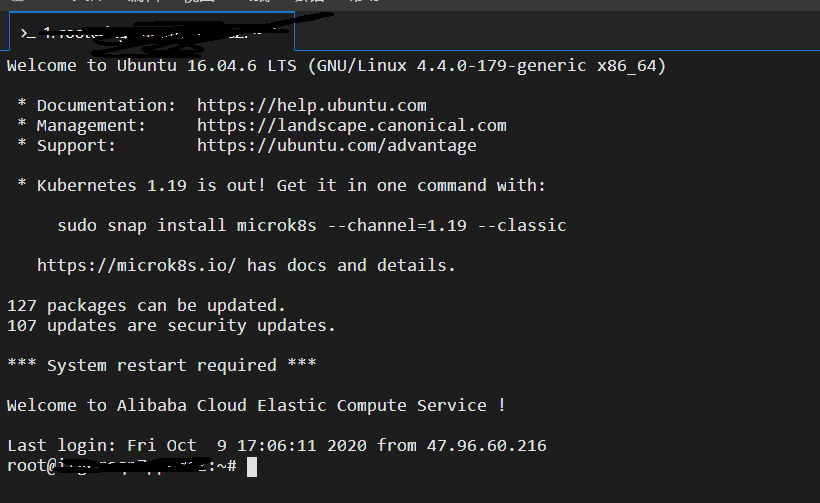820x503 pixels.
Task: Click the System restart required notice
Action: click(x=161, y=365)
